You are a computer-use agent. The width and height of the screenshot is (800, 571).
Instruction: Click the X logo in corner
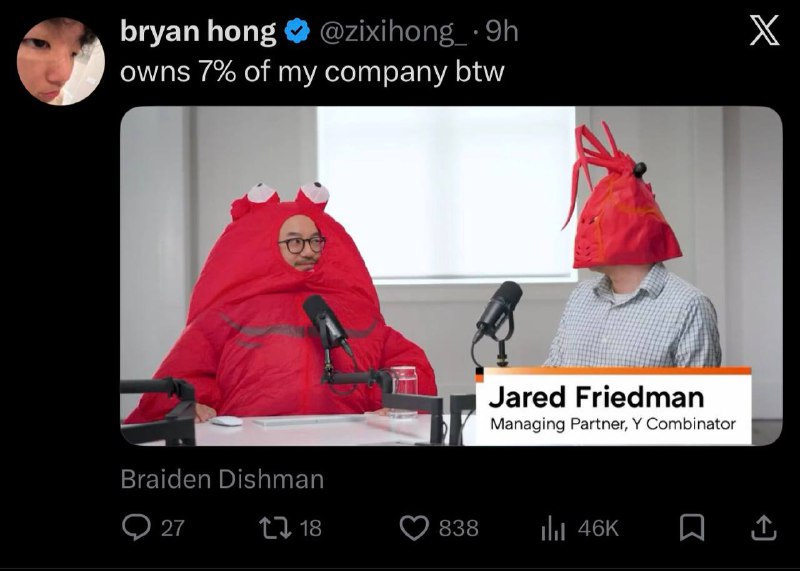[764, 30]
